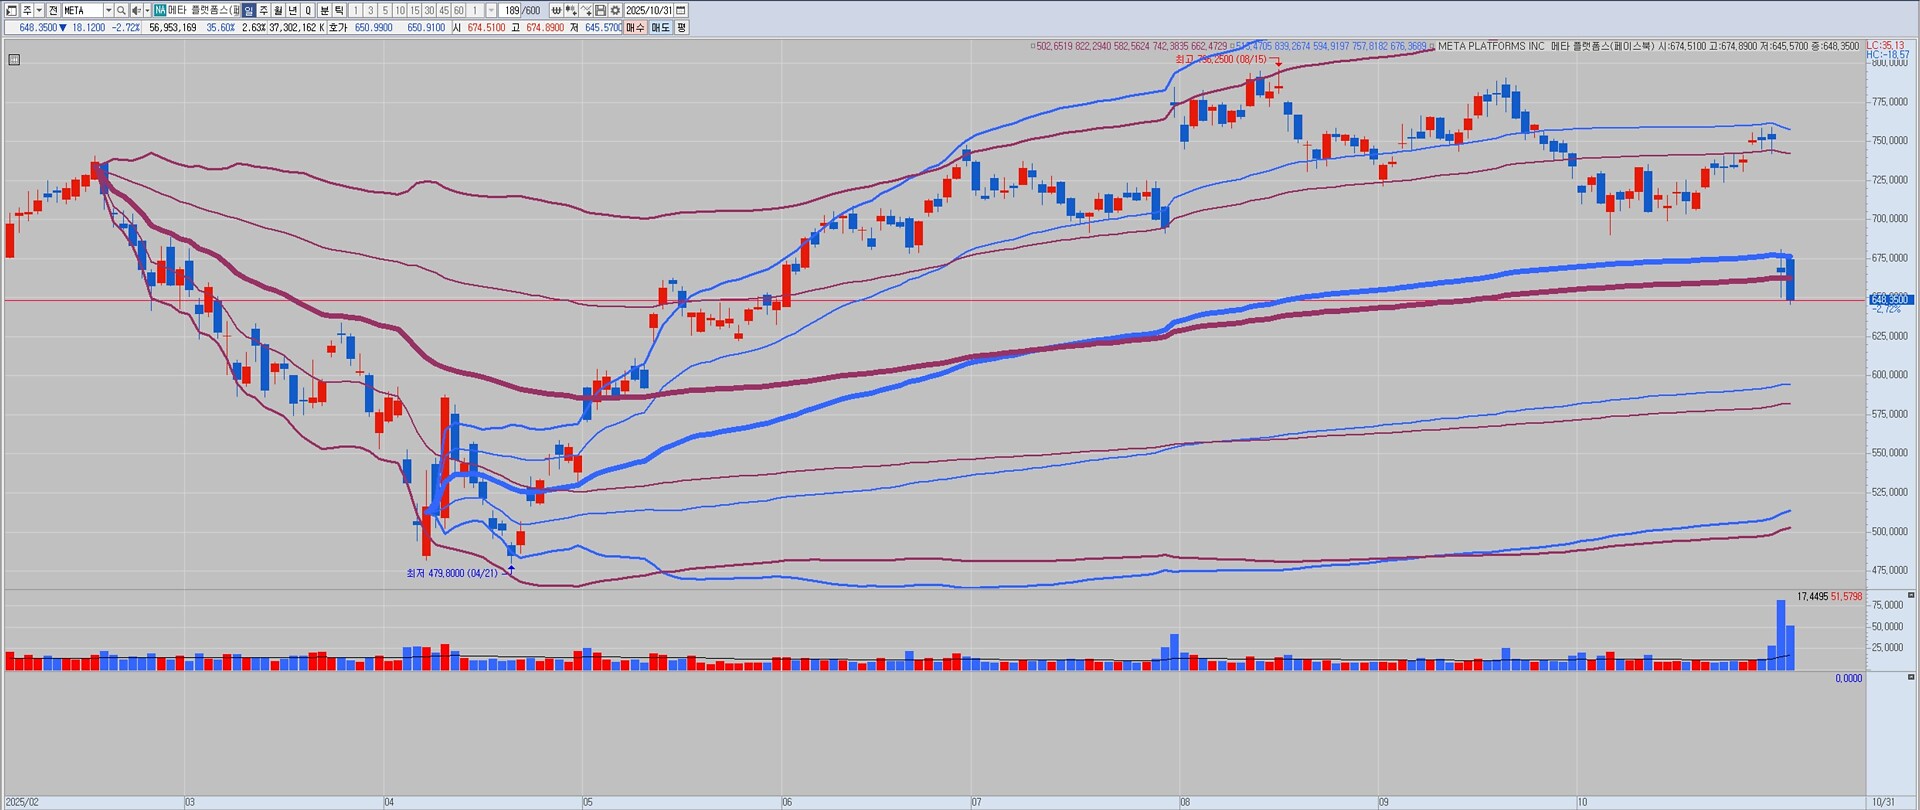The image size is (1920, 810).
Task: Switch to minute (분) chart tab
Action: pos(324,10)
